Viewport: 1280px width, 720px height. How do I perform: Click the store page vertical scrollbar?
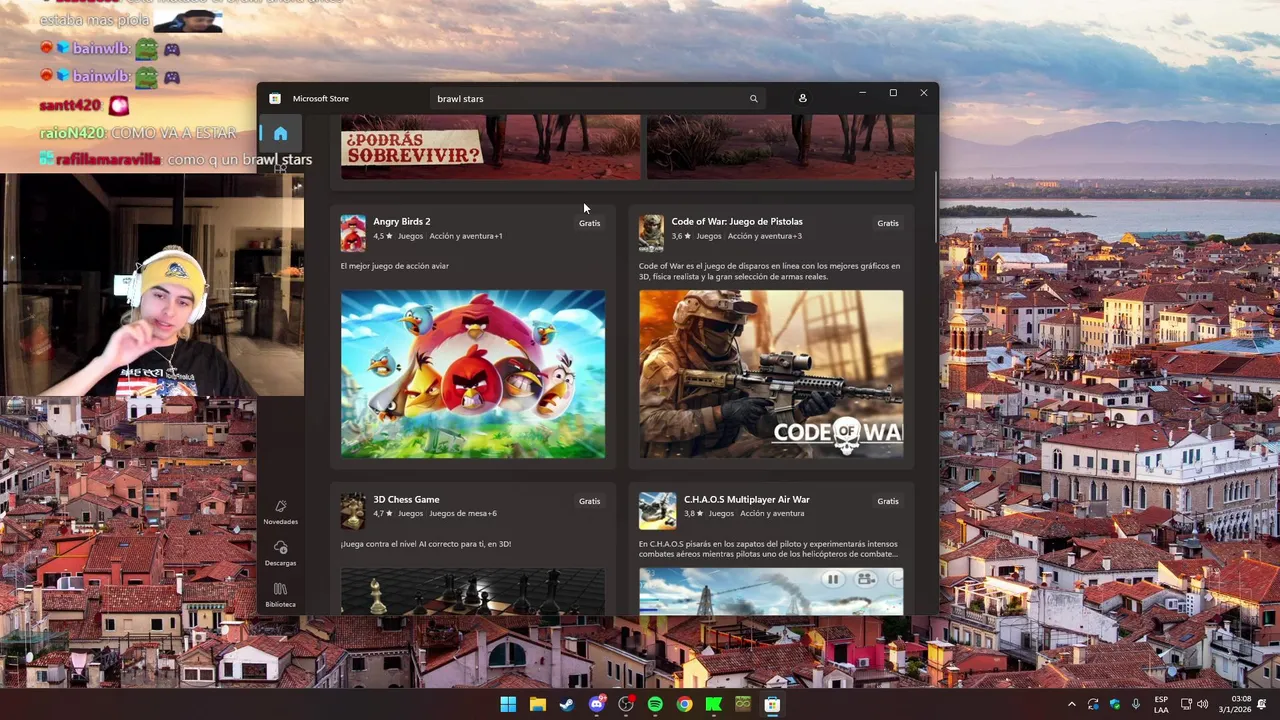[x=936, y=207]
